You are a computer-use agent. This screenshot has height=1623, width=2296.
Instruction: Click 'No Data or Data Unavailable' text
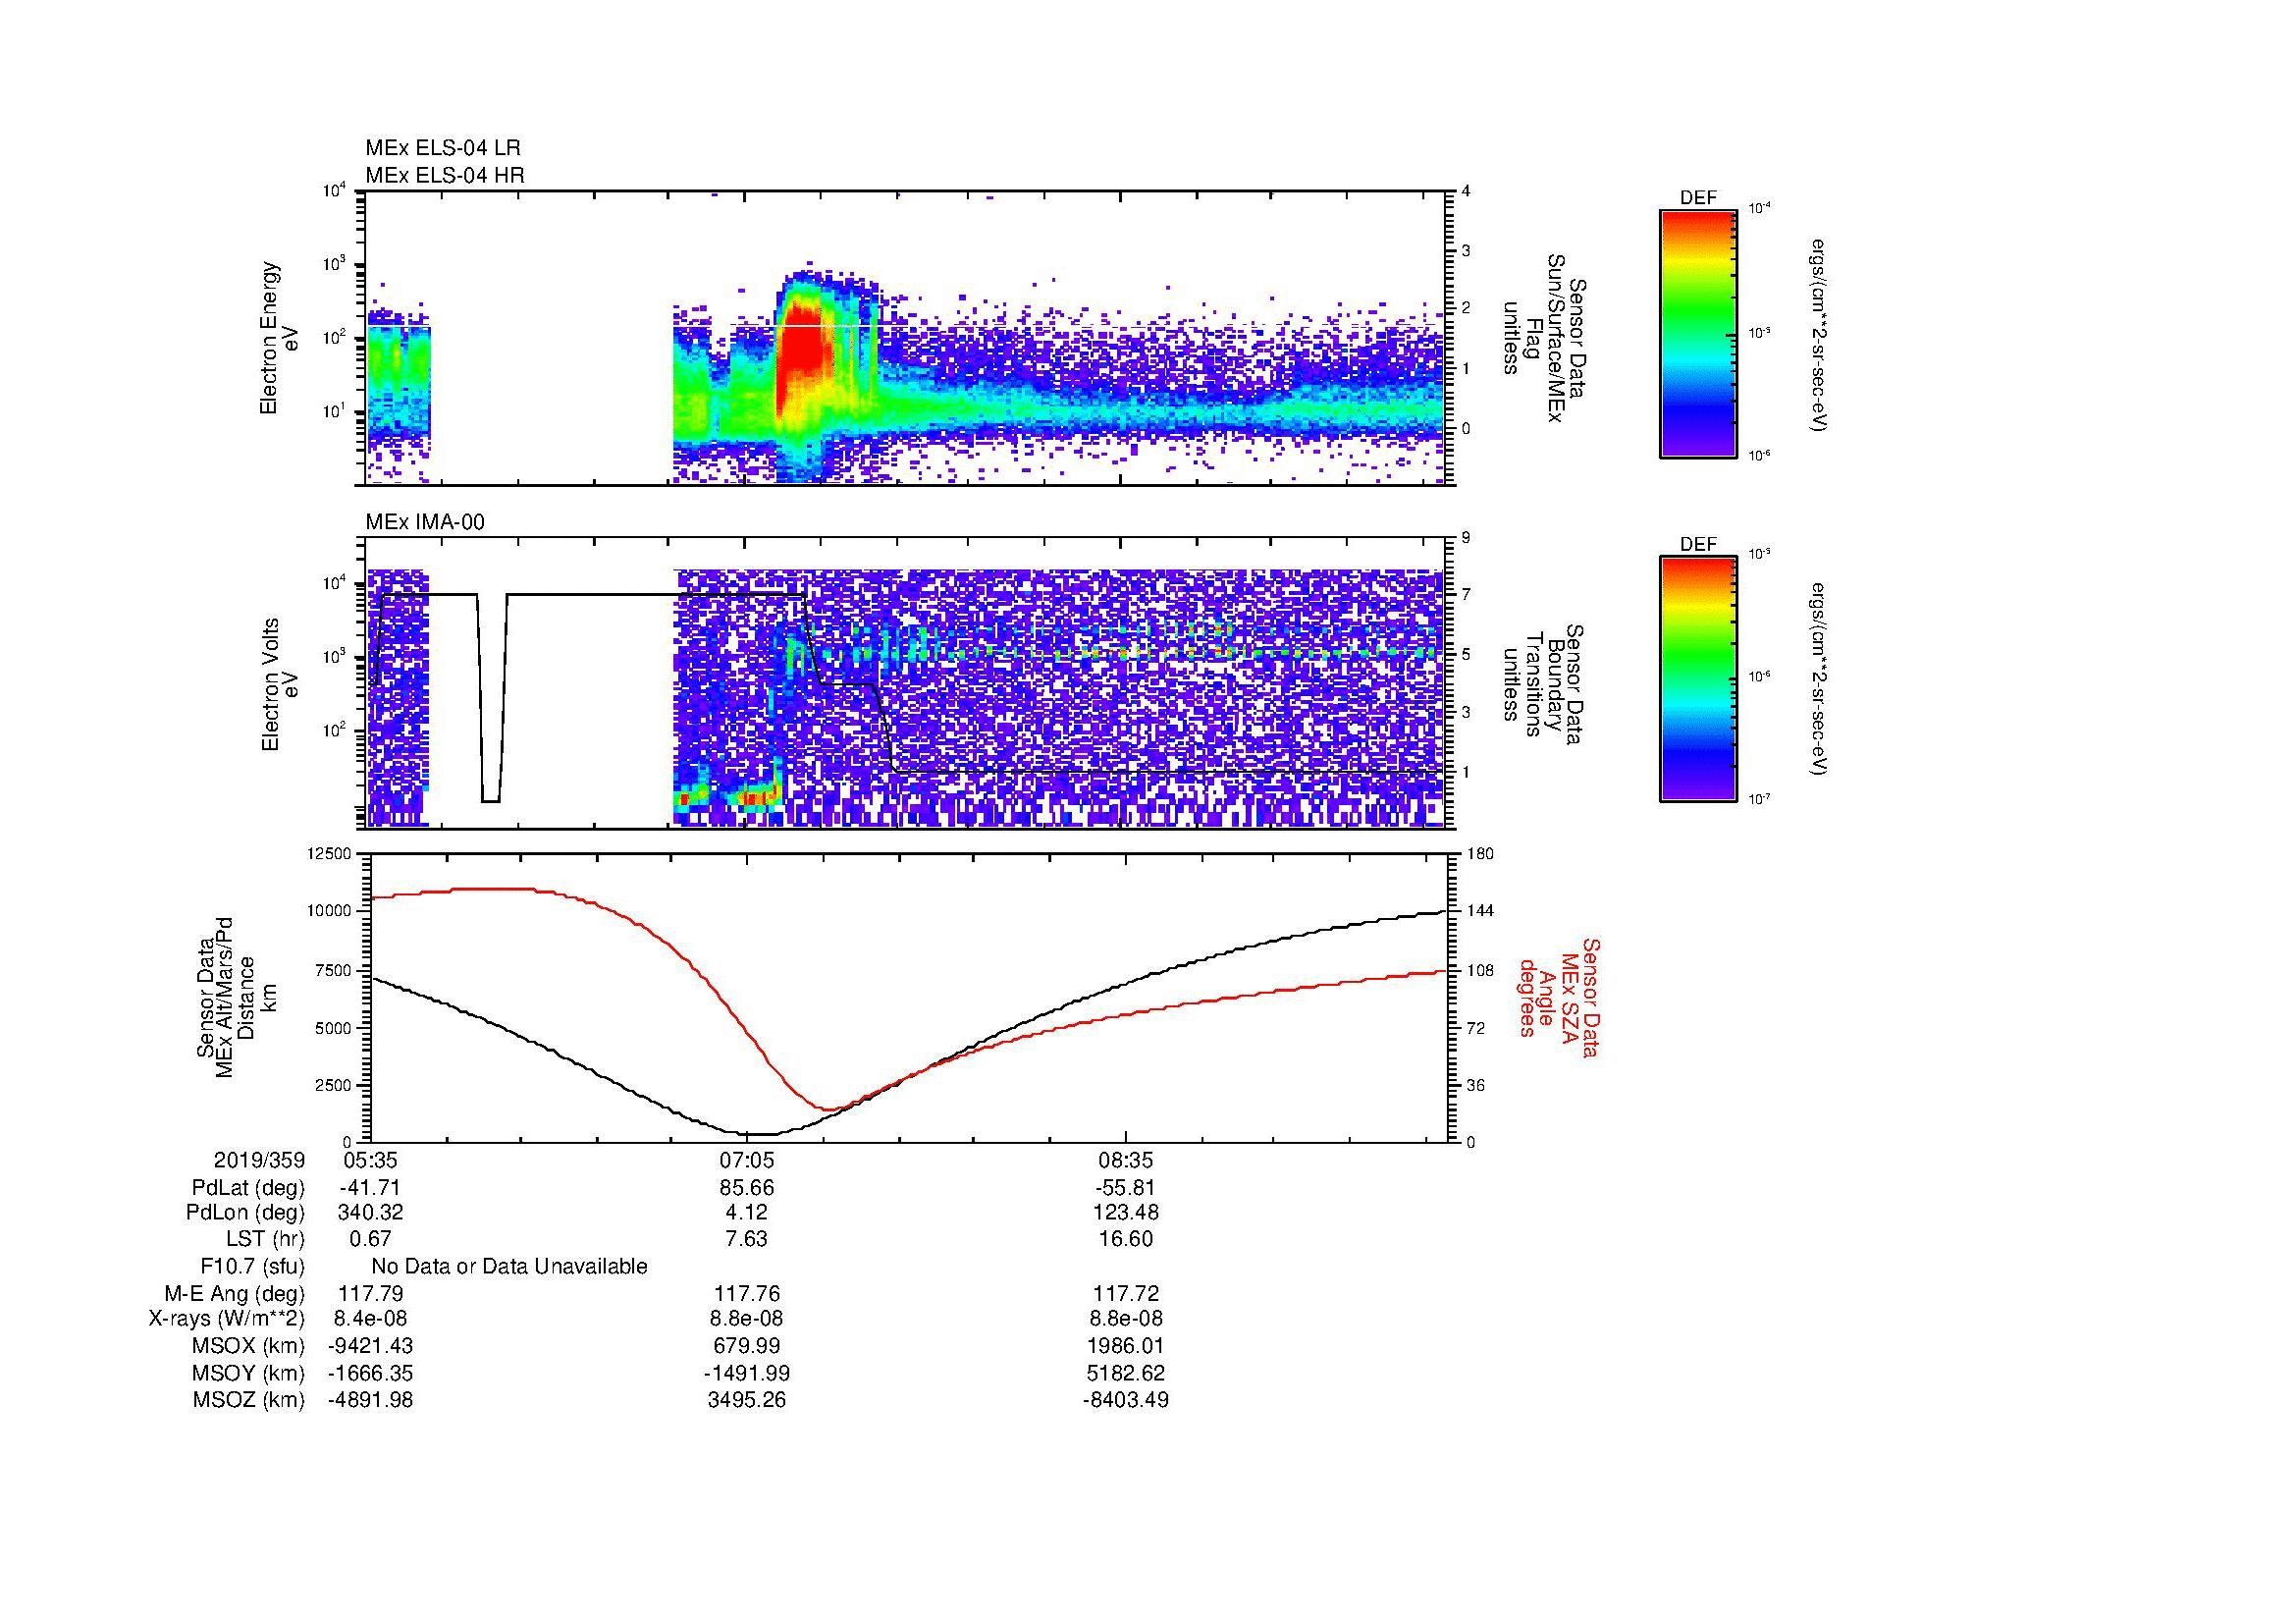click(509, 1267)
